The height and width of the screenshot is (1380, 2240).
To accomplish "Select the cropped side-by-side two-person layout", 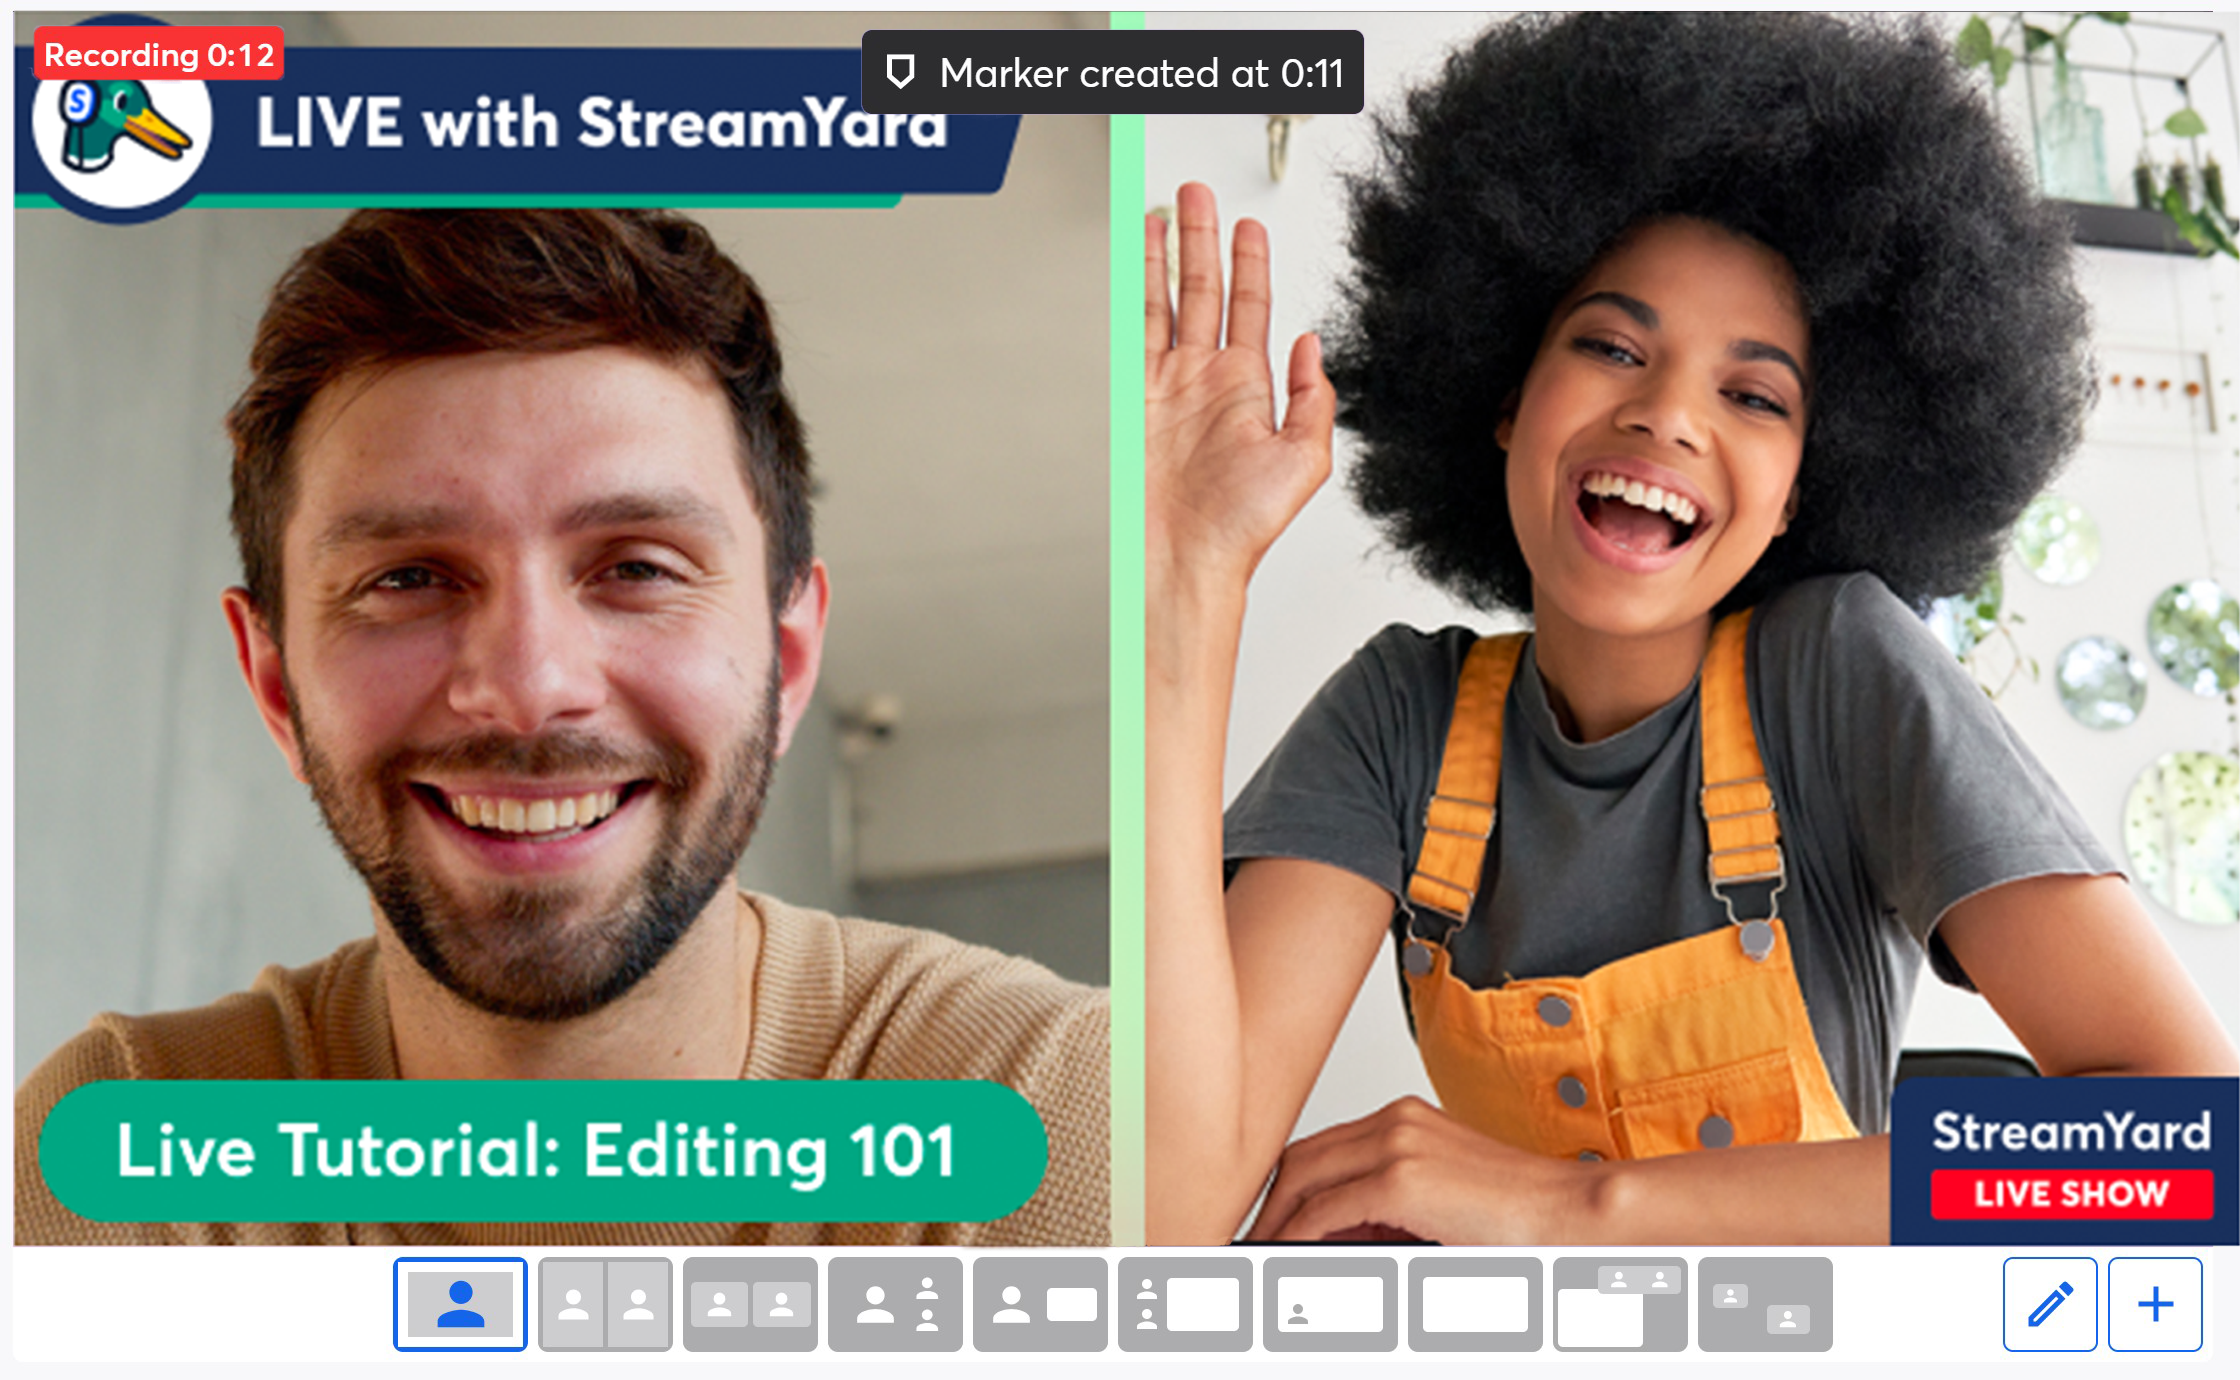I will (605, 1304).
